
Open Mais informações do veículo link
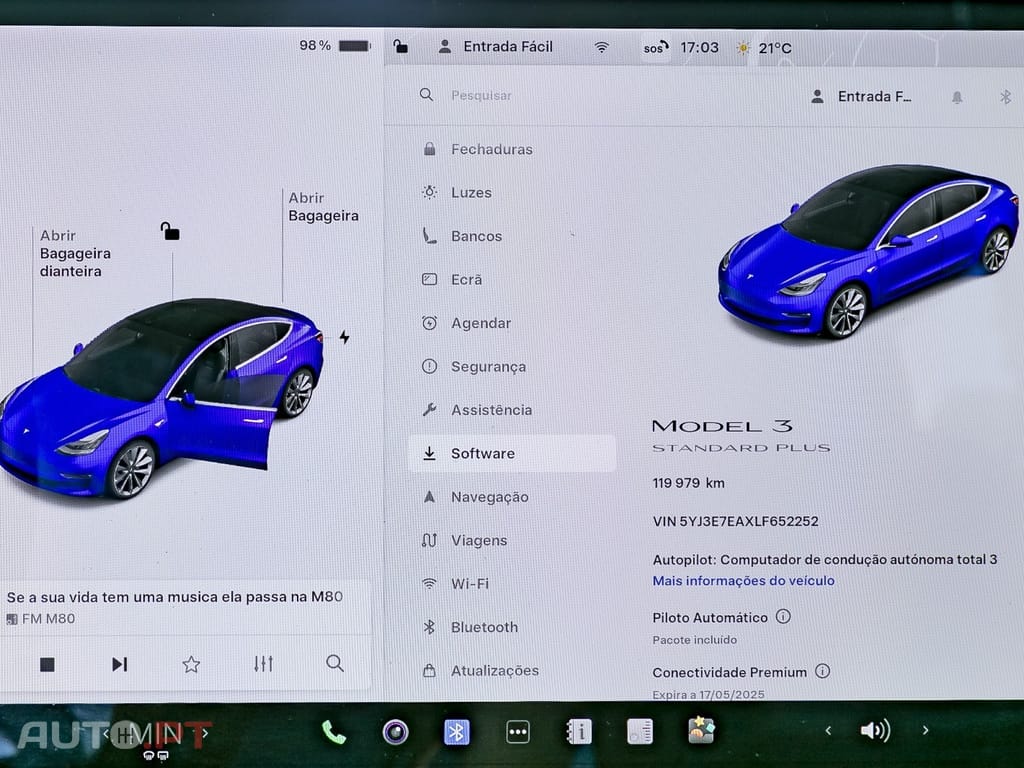[743, 581]
